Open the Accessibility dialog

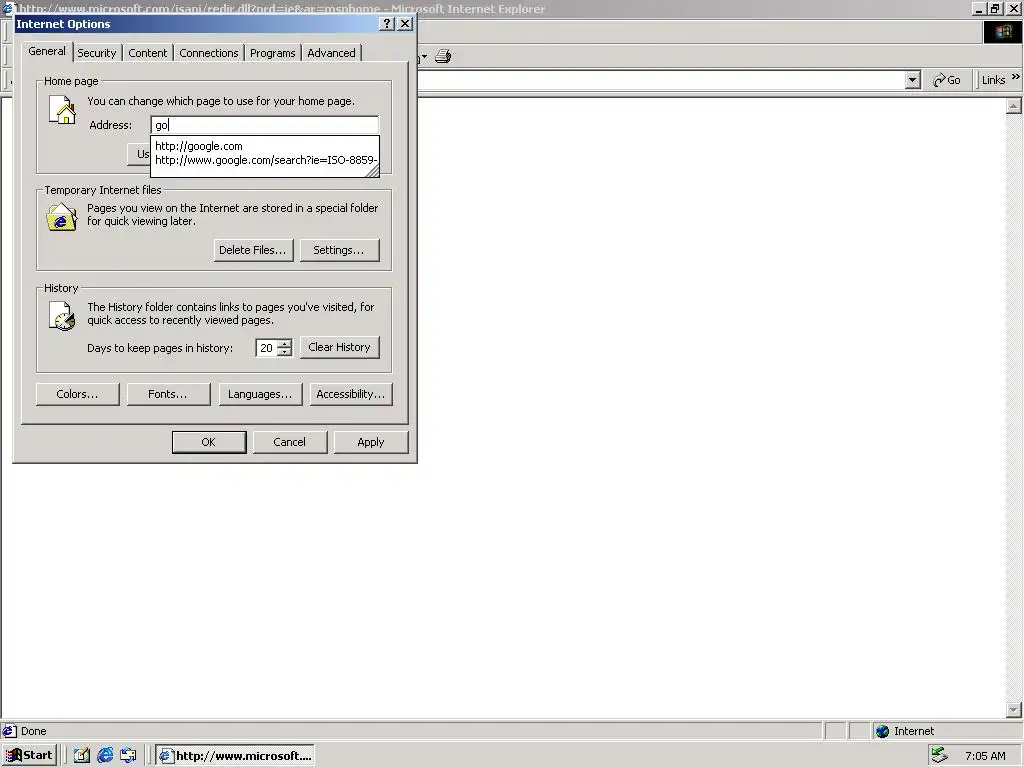(x=351, y=394)
